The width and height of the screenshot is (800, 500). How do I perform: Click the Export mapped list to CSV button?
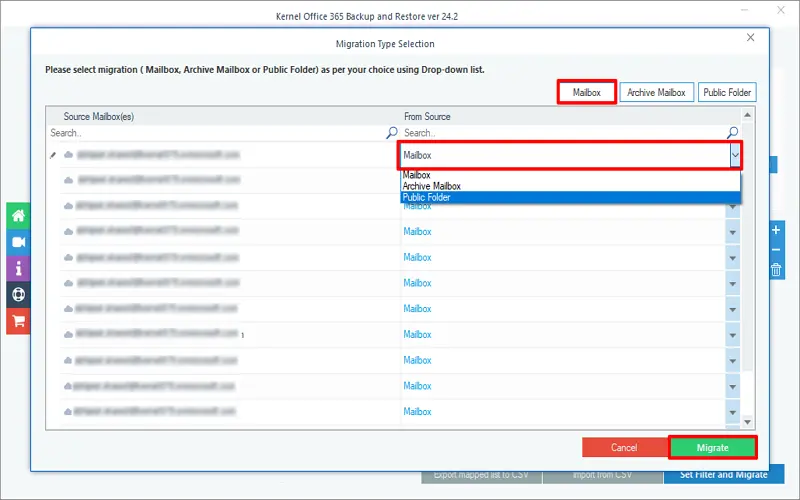(x=481, y=475)
